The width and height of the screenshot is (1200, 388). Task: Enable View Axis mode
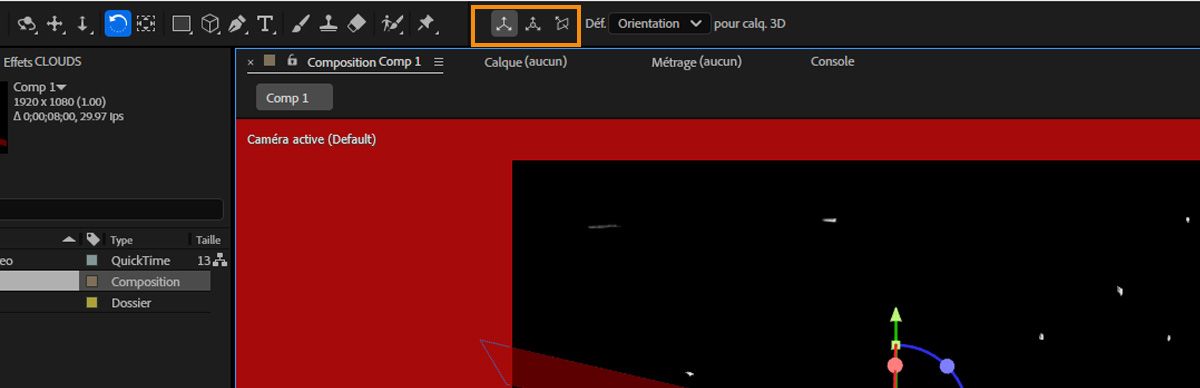562,23
